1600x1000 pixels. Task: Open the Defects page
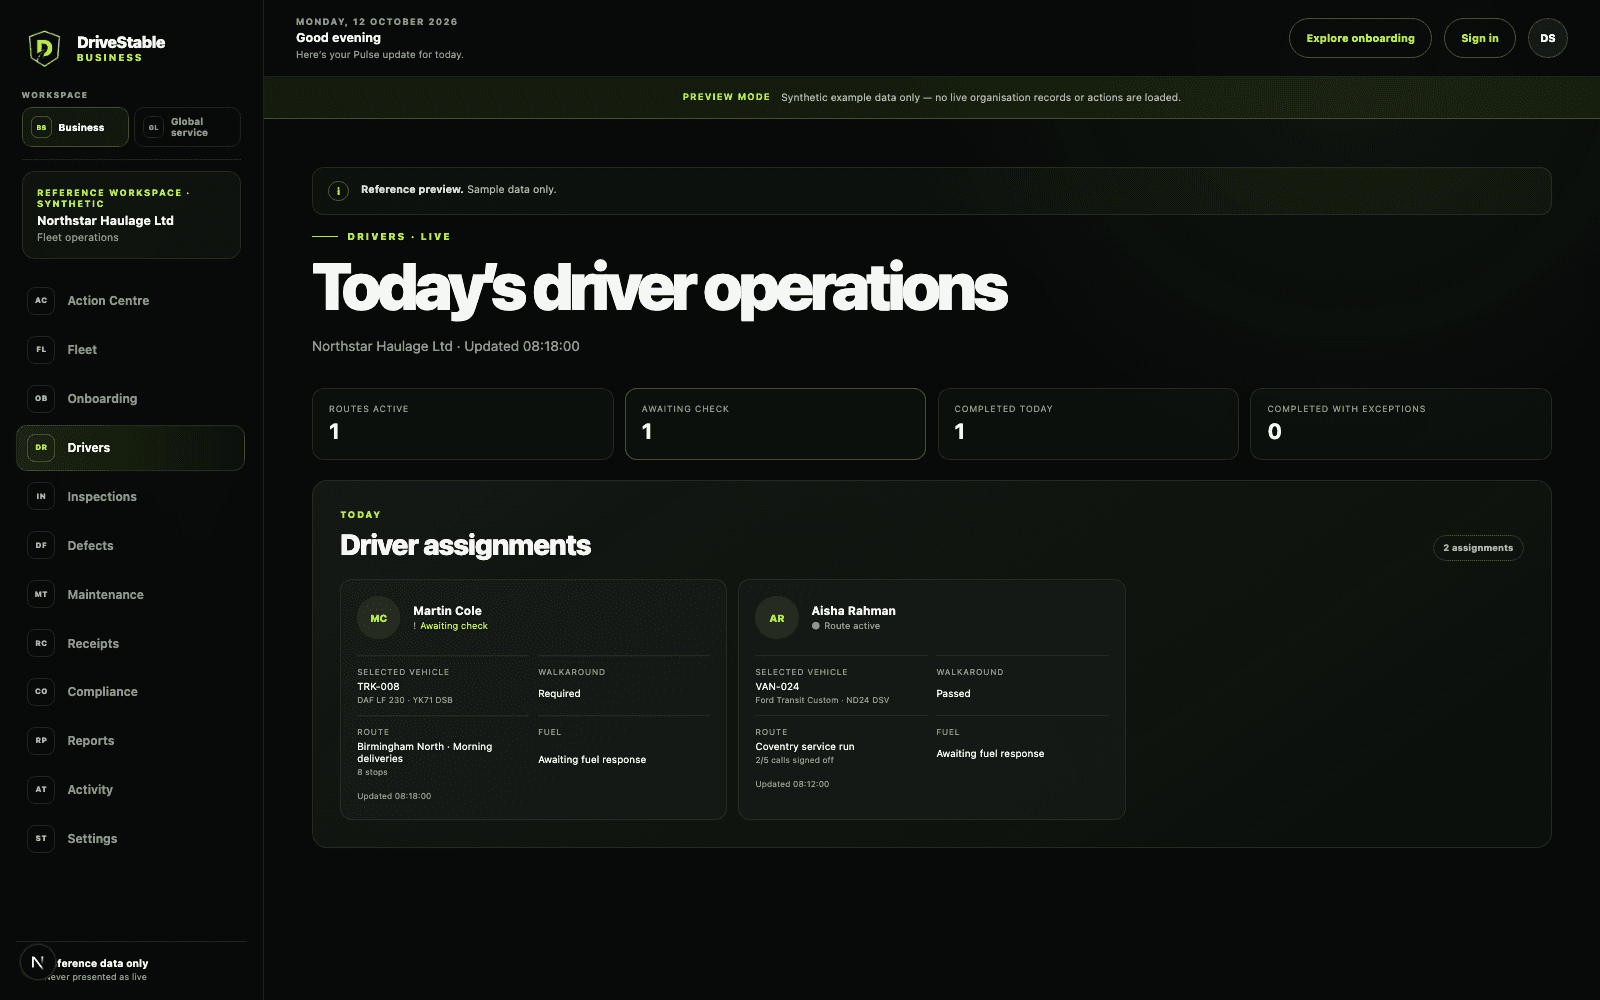(x=130, y=545)
